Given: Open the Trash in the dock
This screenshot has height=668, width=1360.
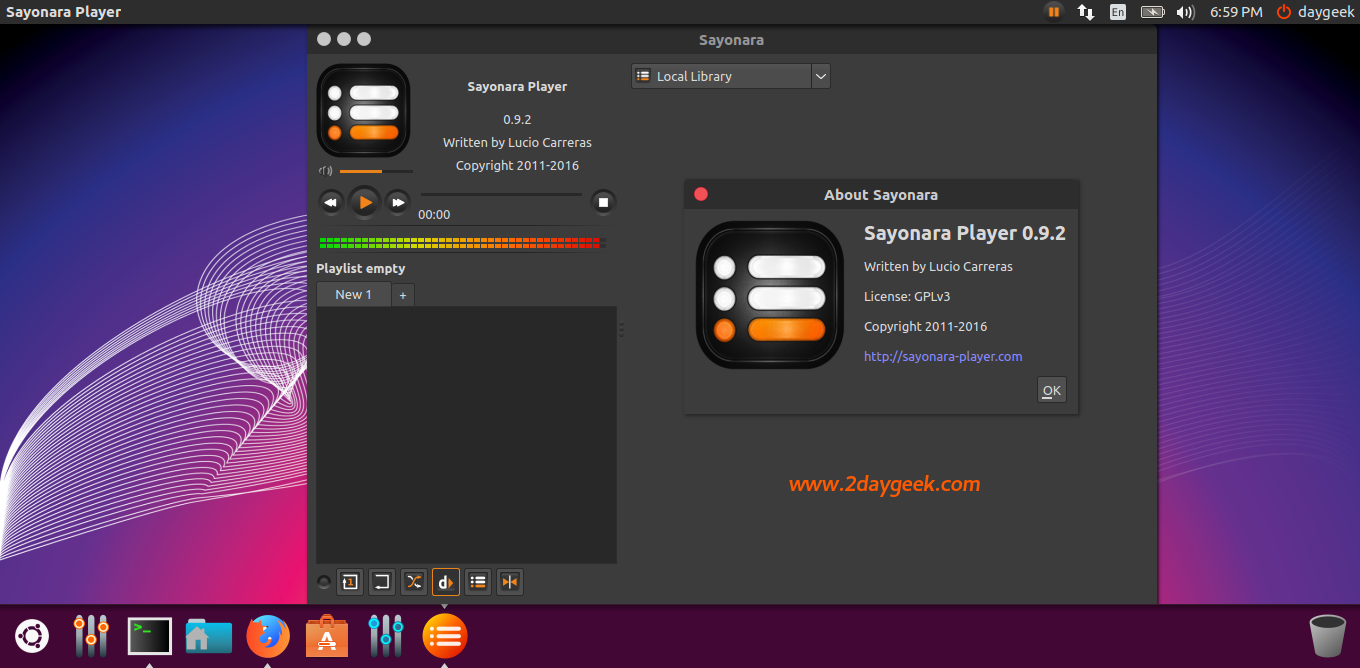Looking at the screenshot, I should (x=1327, y=636).
